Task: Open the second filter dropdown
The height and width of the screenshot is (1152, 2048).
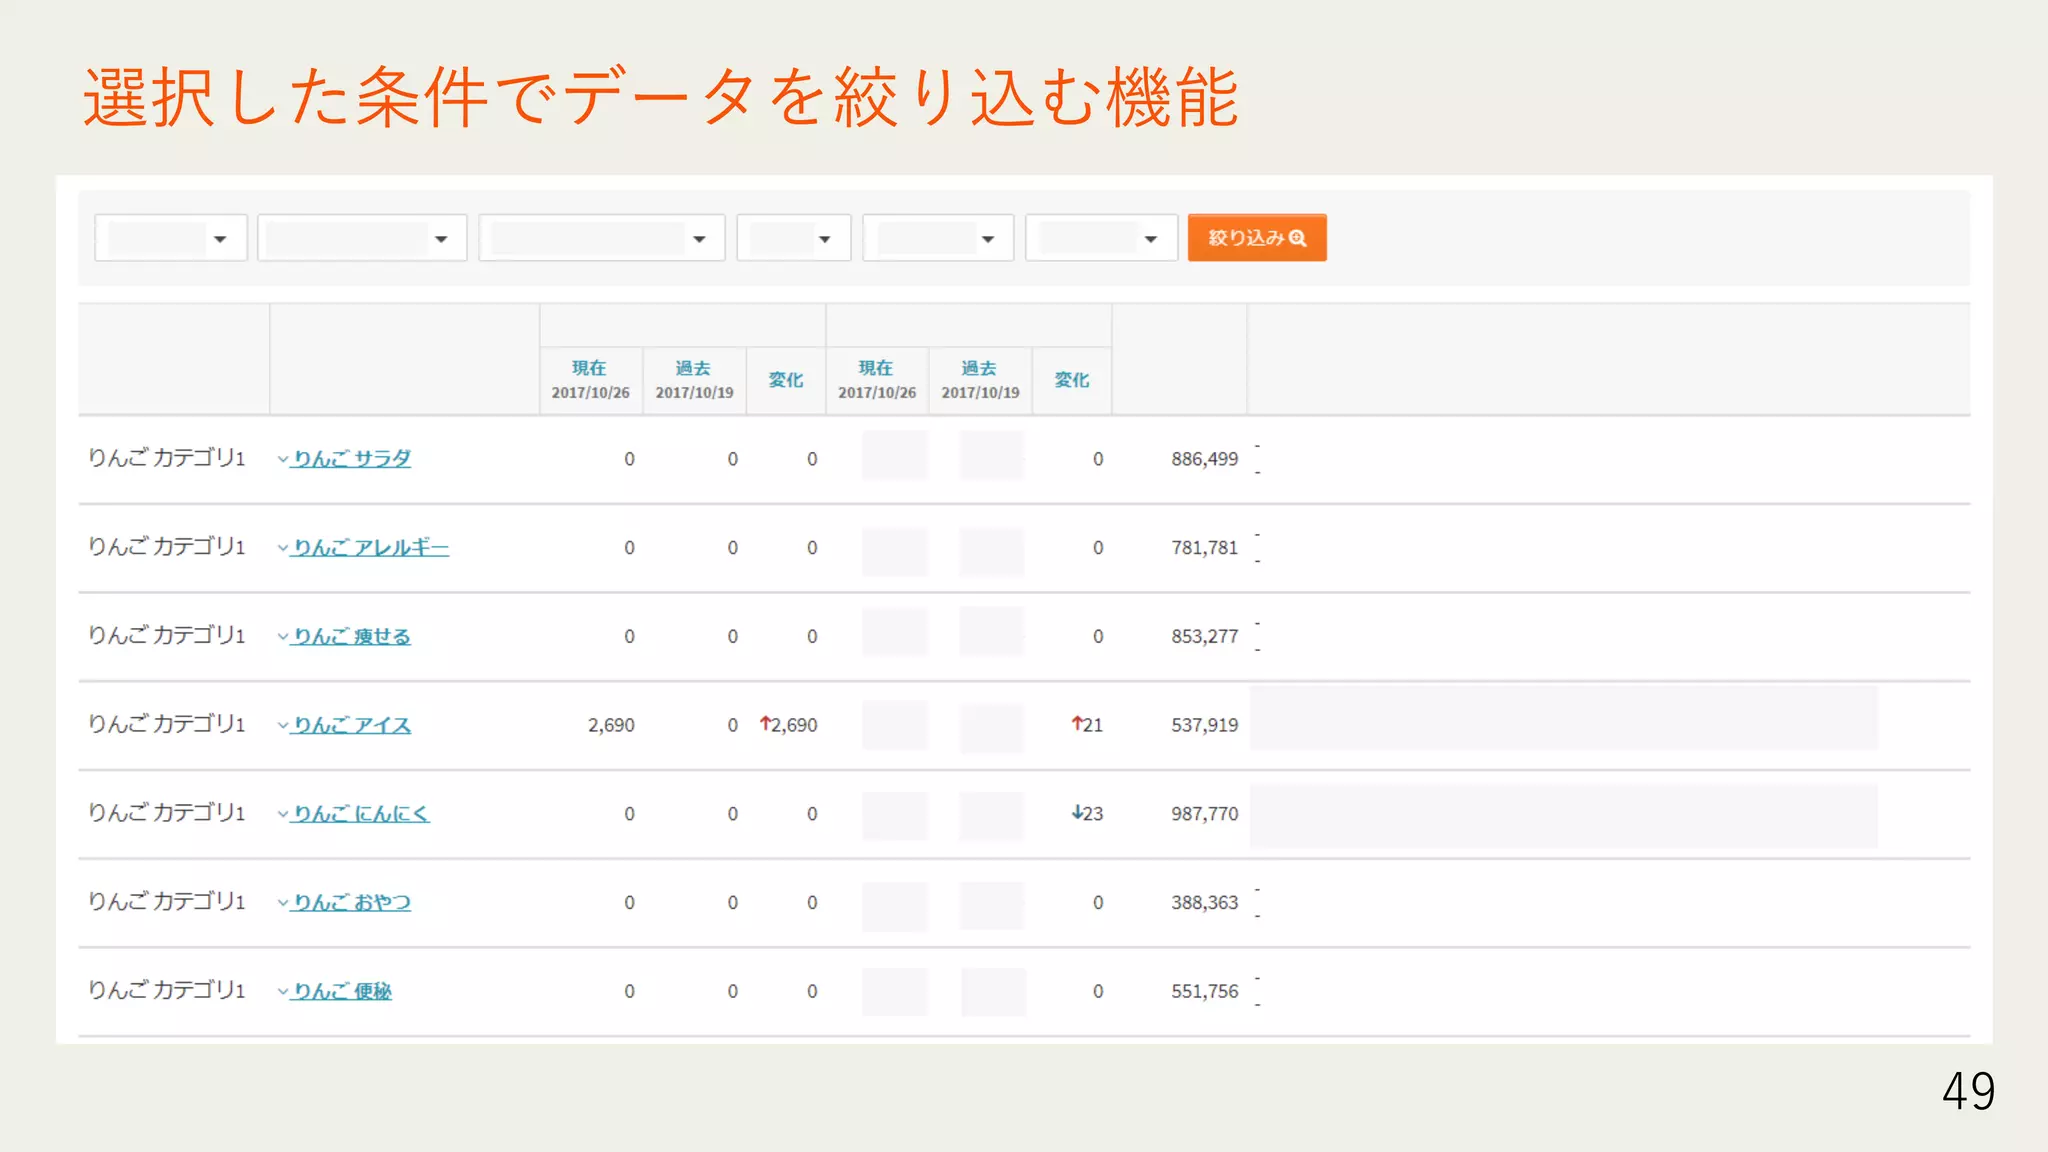Action: (x=362, y=238)
